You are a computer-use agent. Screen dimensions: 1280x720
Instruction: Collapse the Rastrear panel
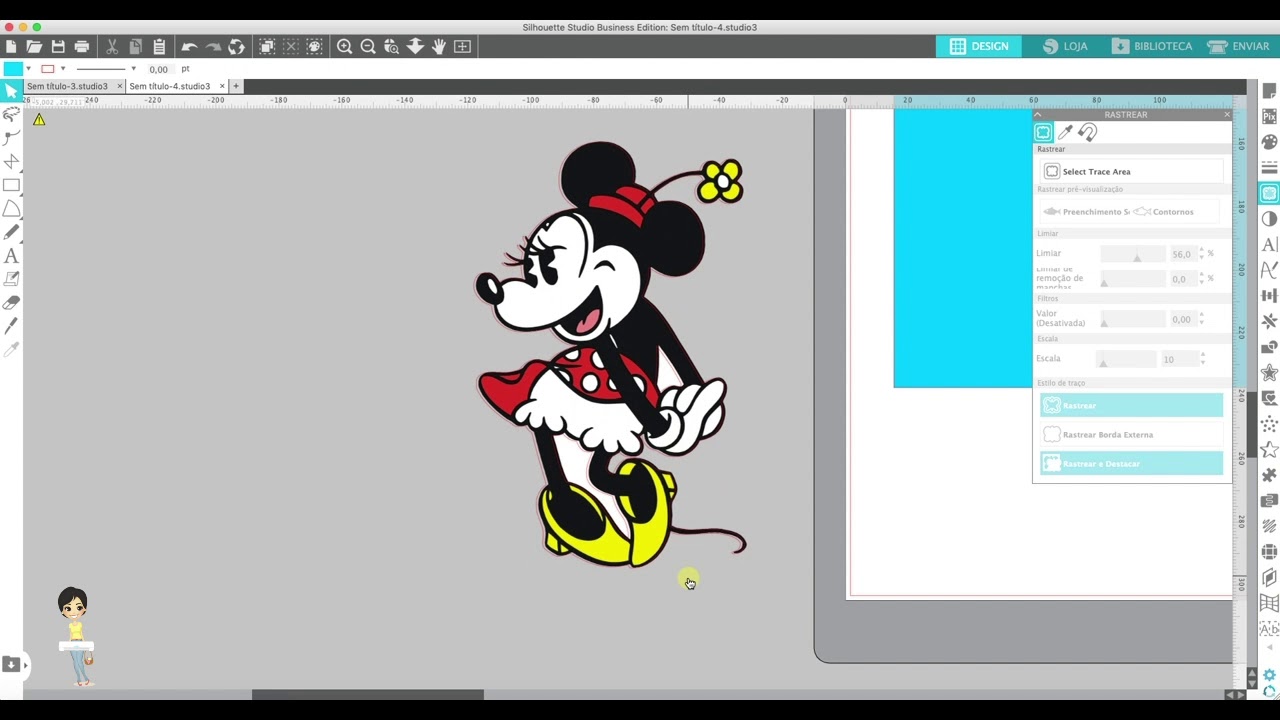coord(1037,115)
